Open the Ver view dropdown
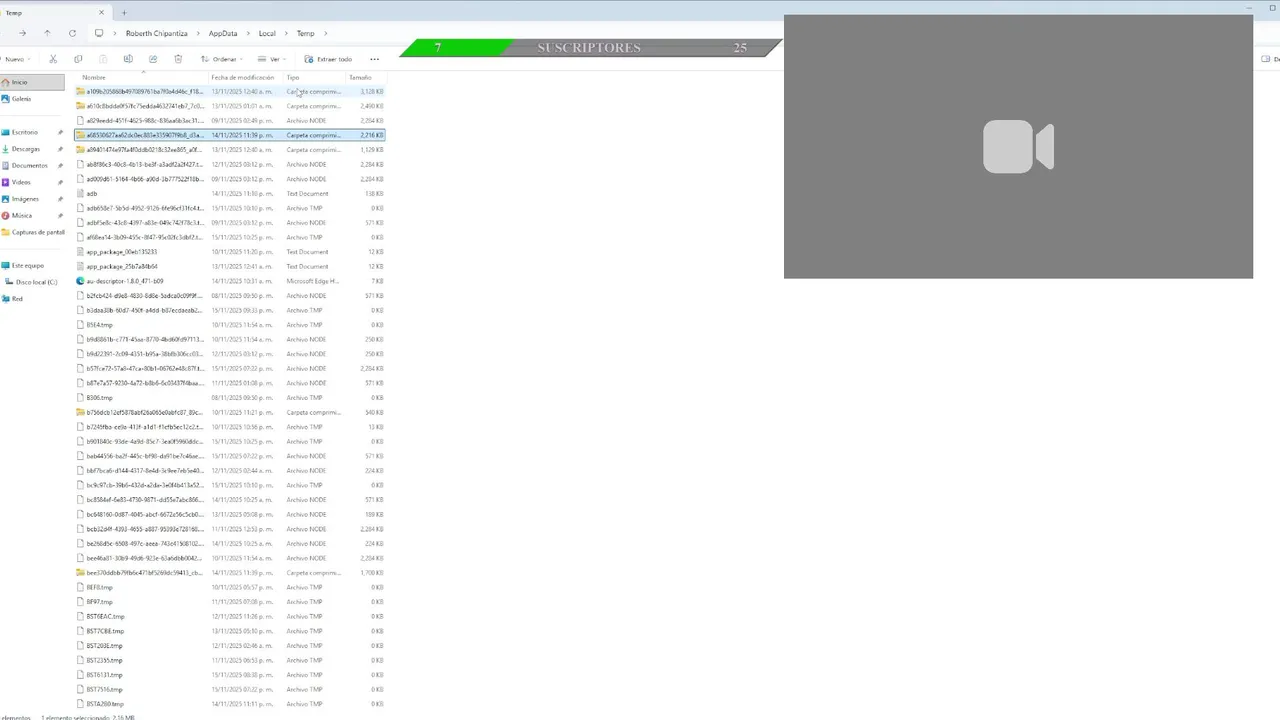Screen dimensions: 1280x720 click(270, 59)
